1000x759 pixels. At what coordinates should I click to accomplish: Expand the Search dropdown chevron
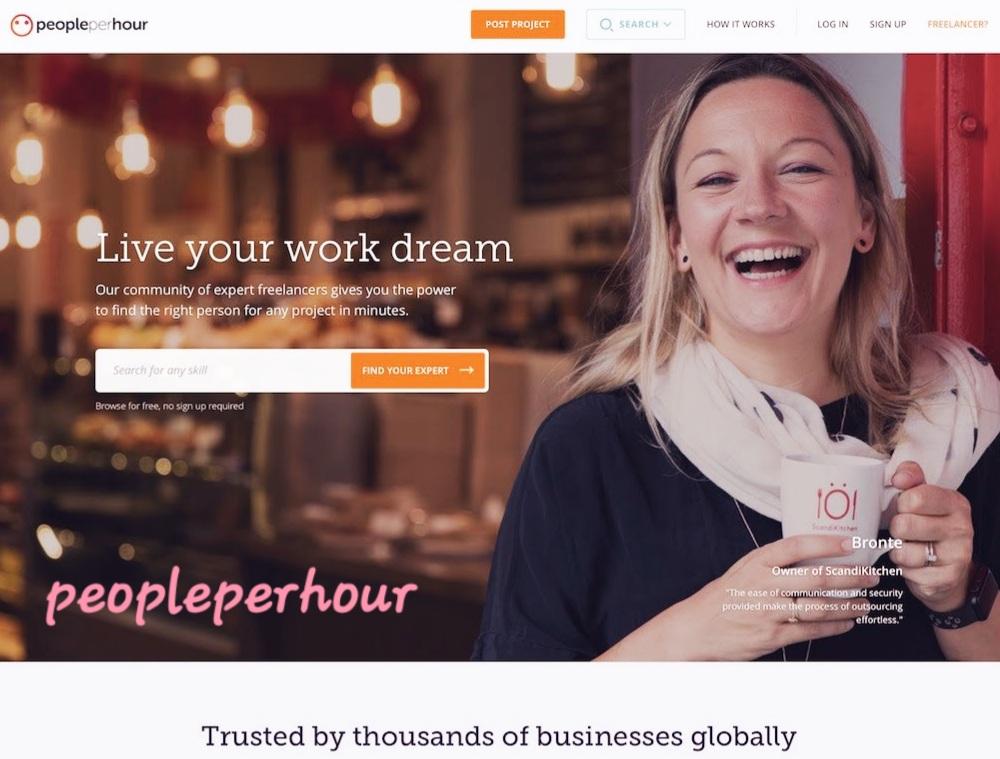[x=667, y=24]
